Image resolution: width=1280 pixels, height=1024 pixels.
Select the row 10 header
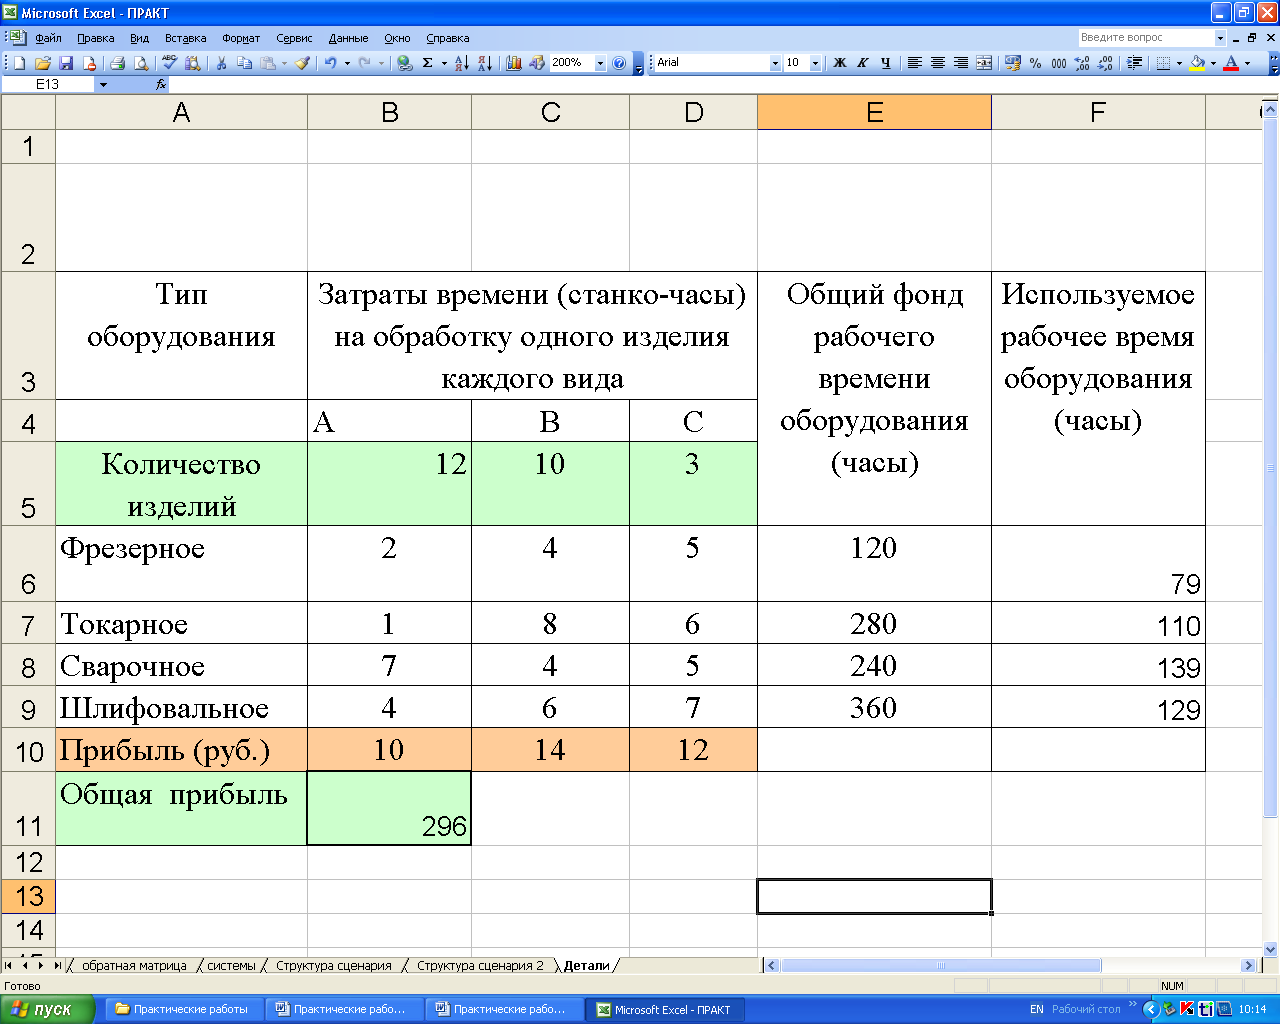click(28, 750)
